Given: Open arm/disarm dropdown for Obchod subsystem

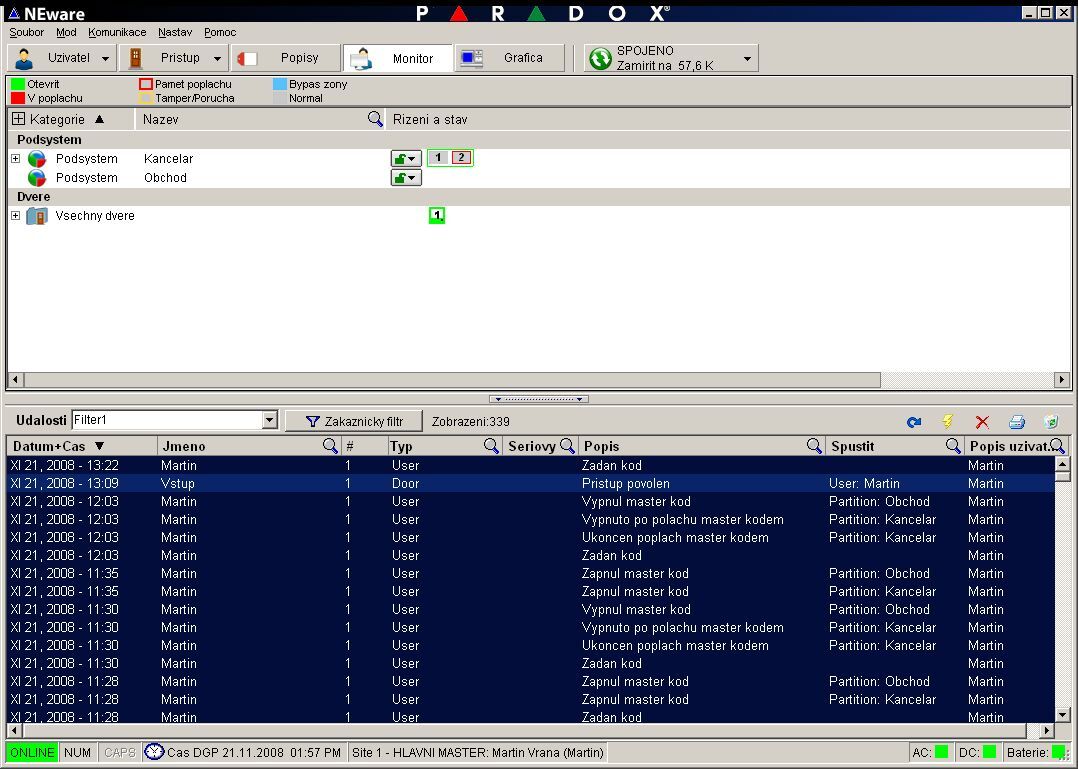Looking at the screenshot, I should click(x=405, y=178).
